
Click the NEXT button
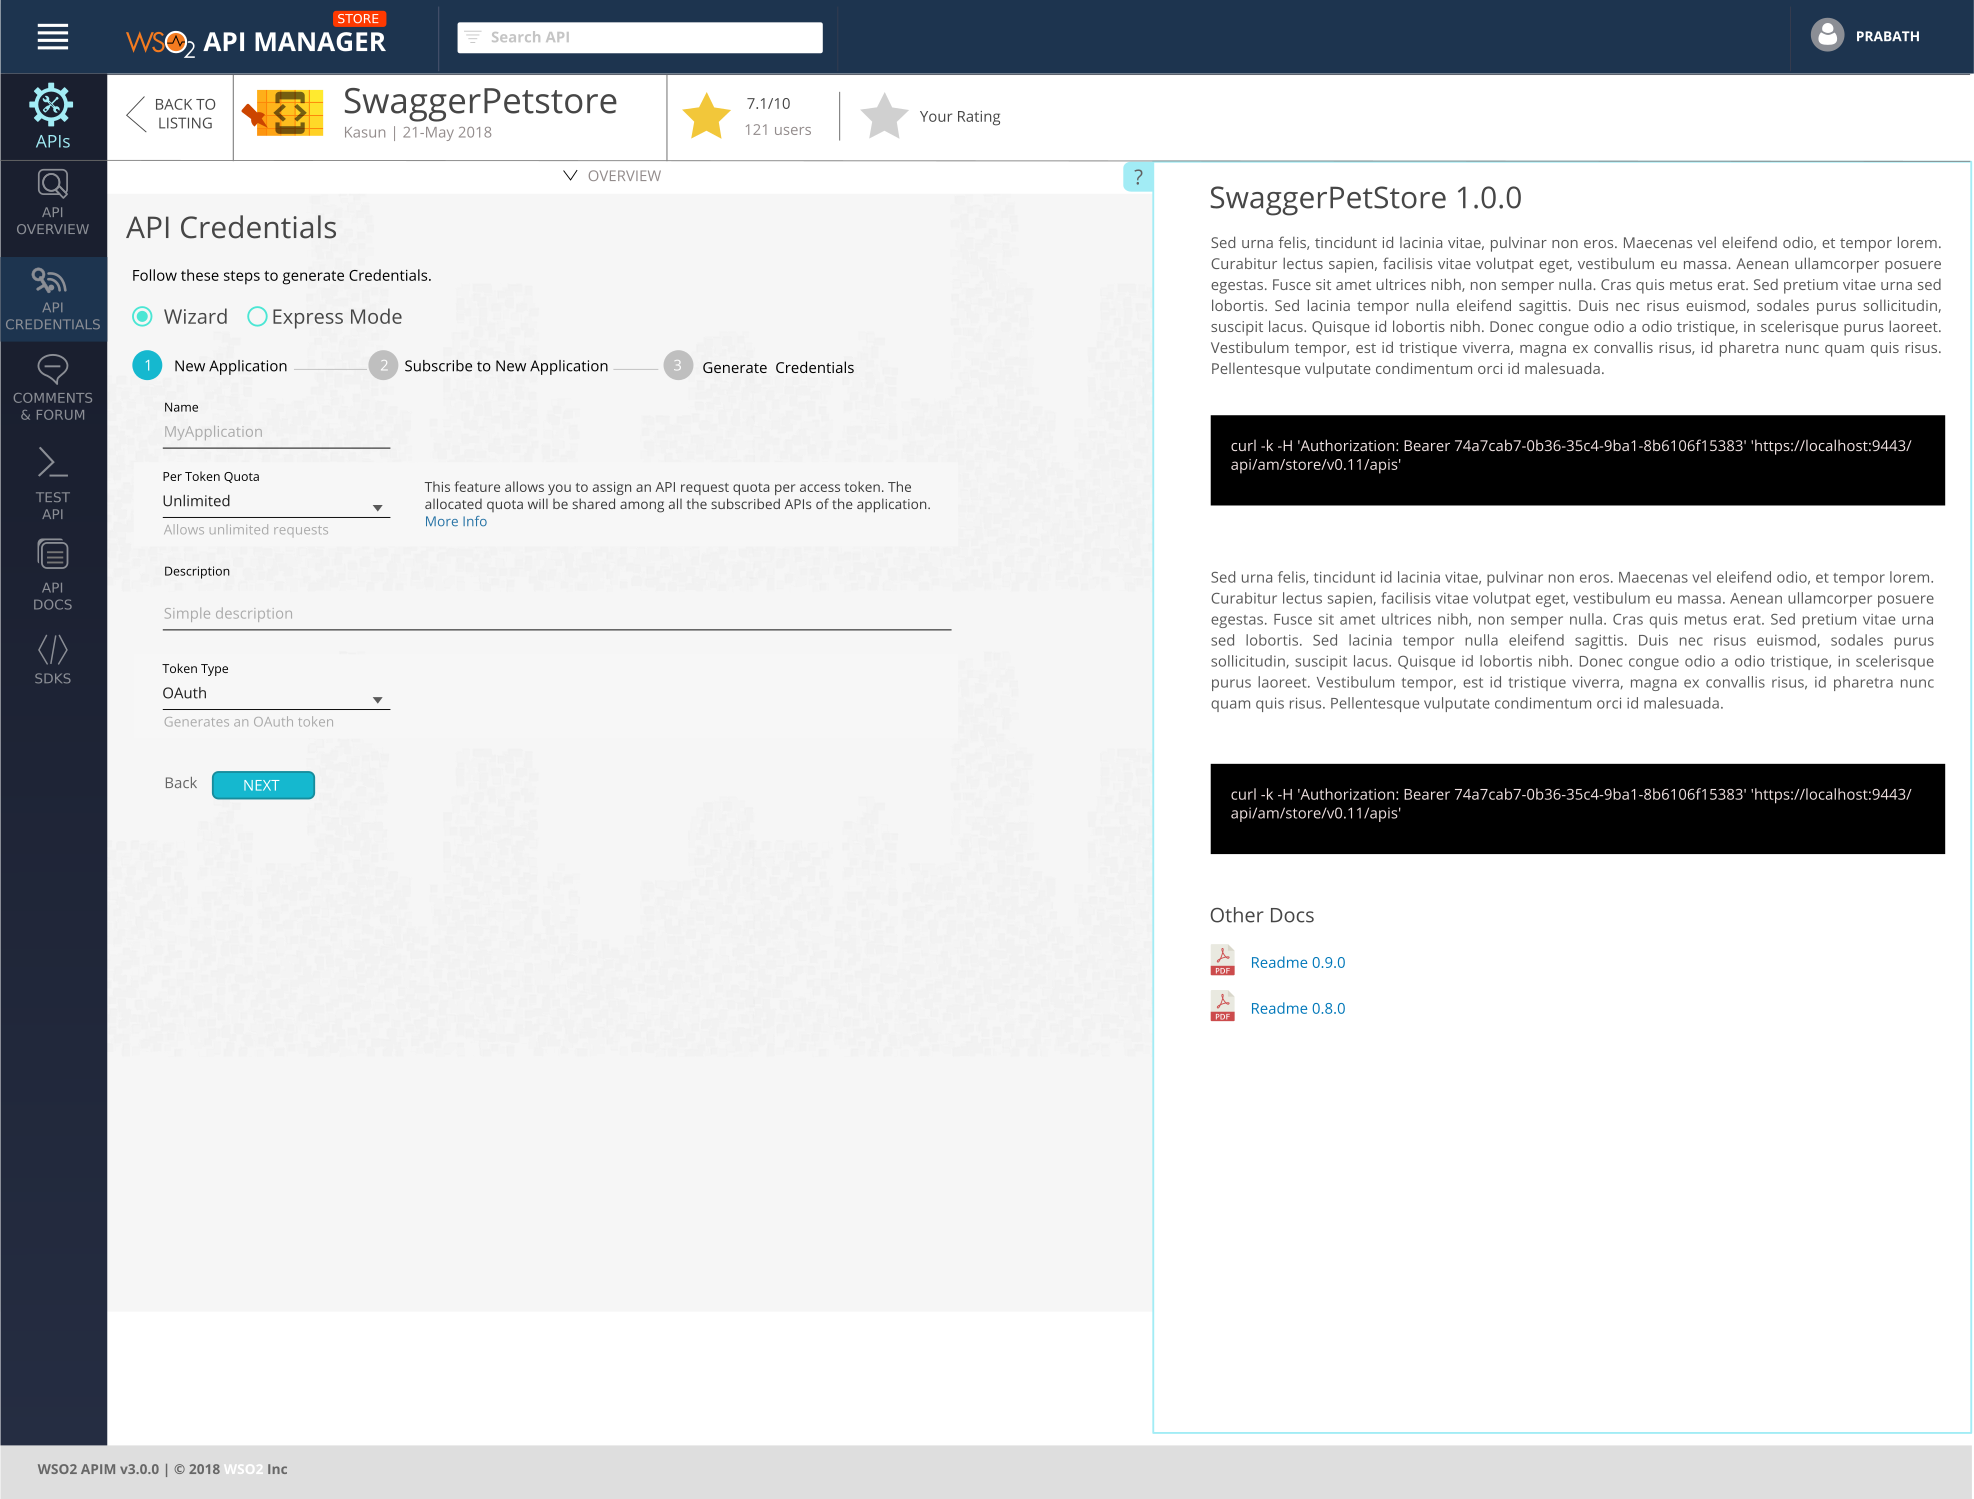[x=263, y=785]
